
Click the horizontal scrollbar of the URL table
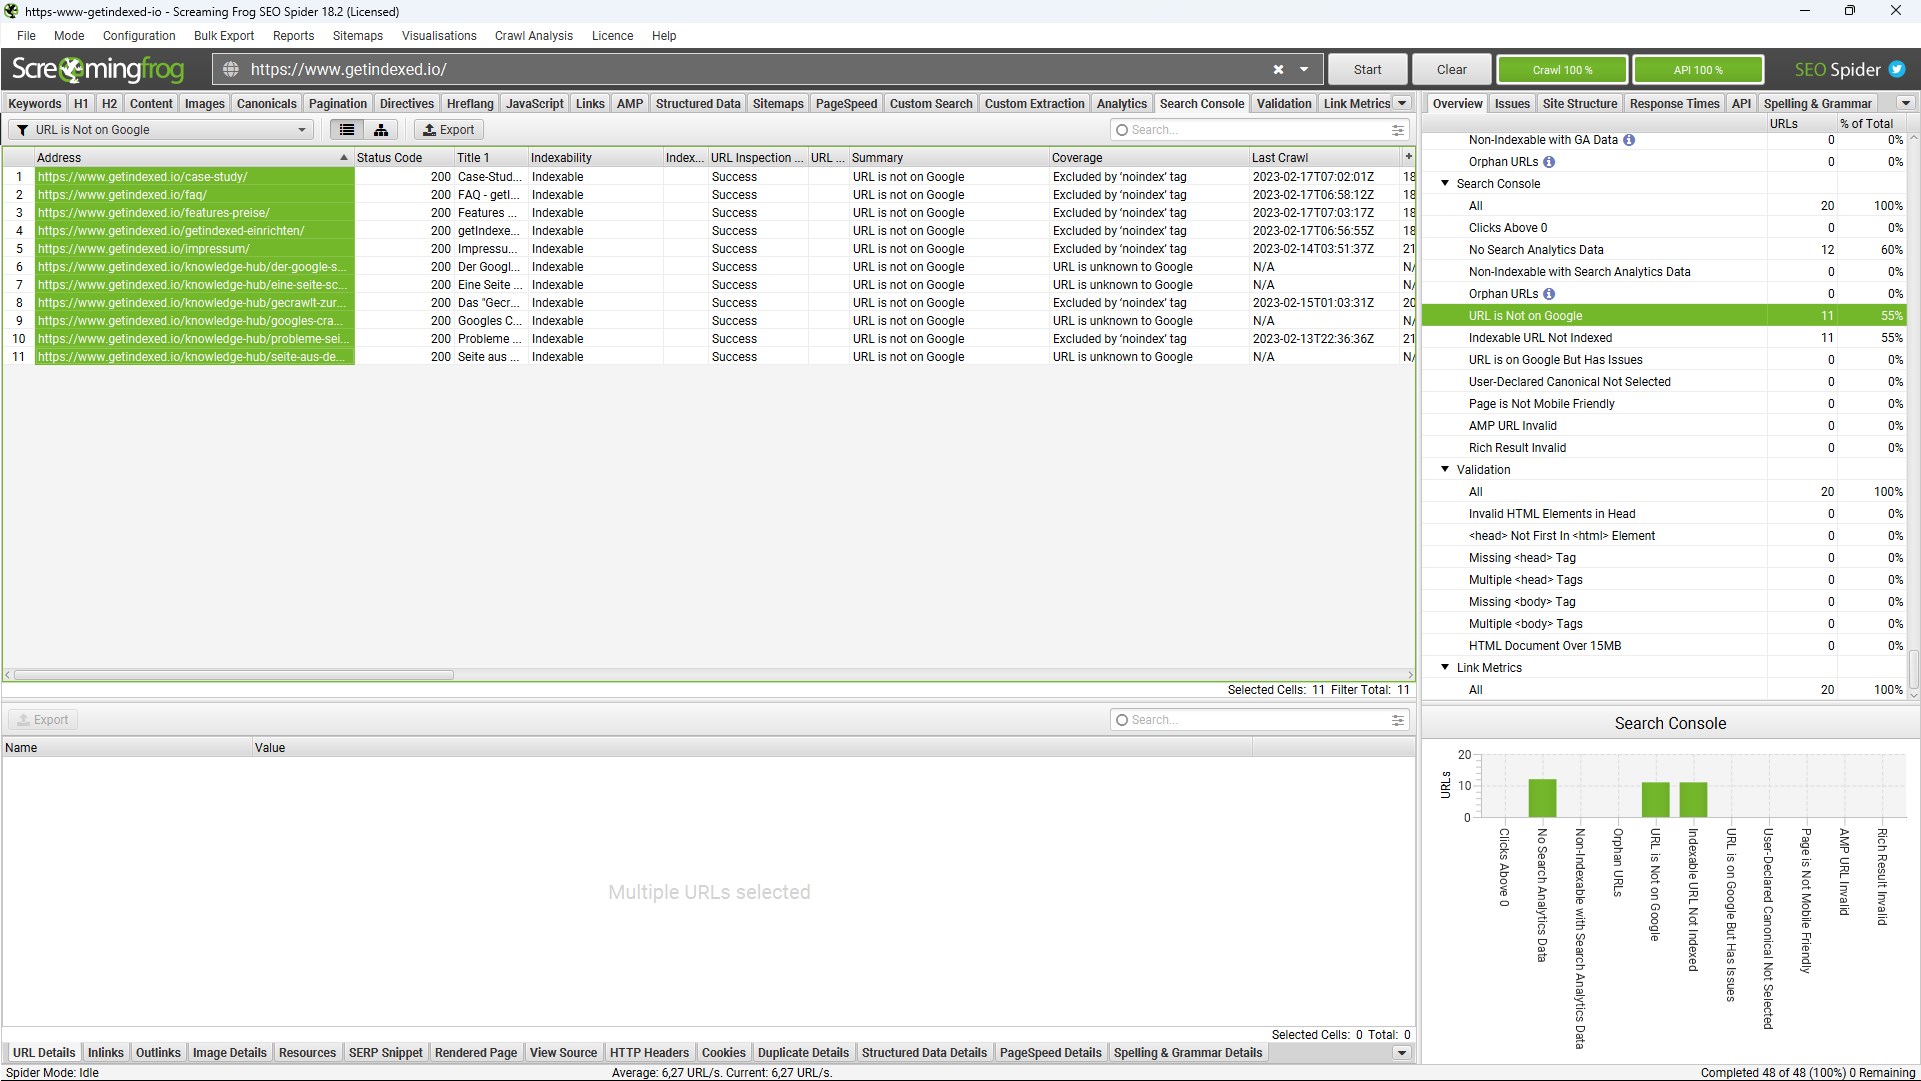[x=234, y=675]
